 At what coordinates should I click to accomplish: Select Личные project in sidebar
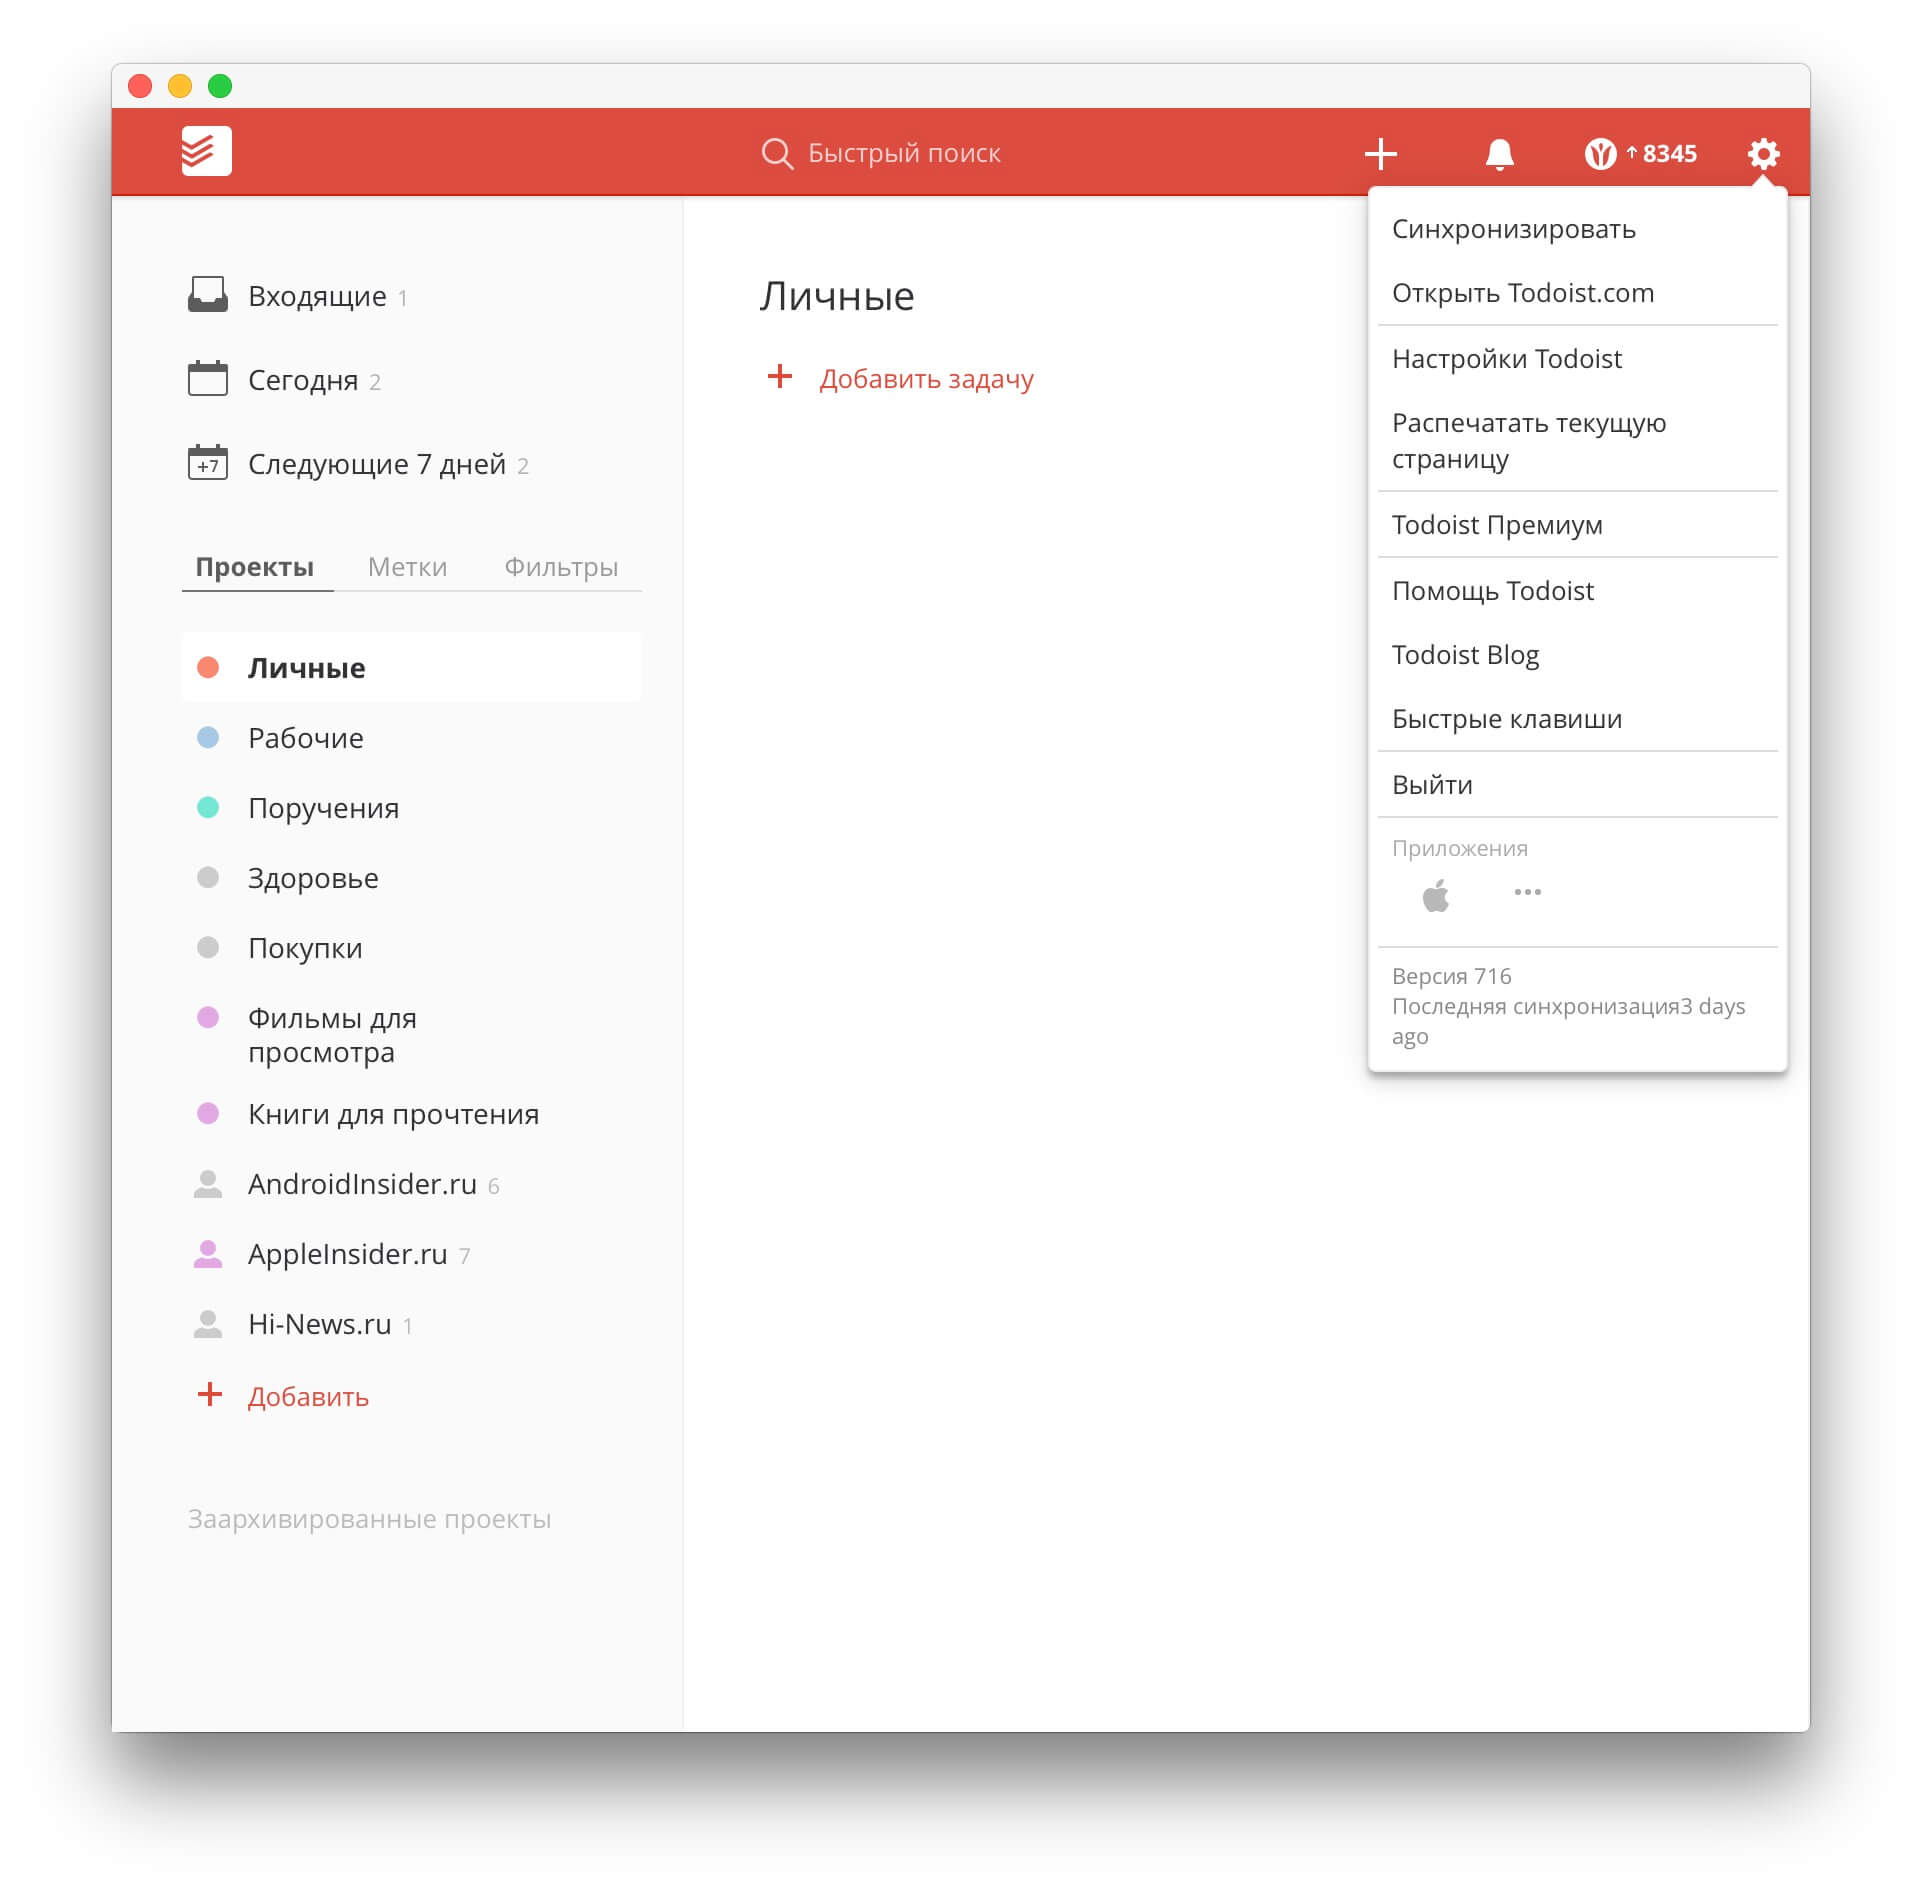[x=411, y=667]
